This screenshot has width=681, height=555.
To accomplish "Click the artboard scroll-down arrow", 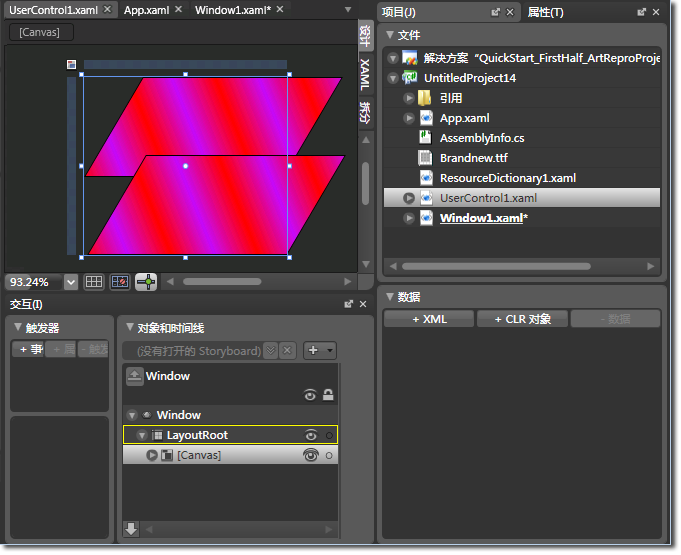I will click(x=366, y=264).
